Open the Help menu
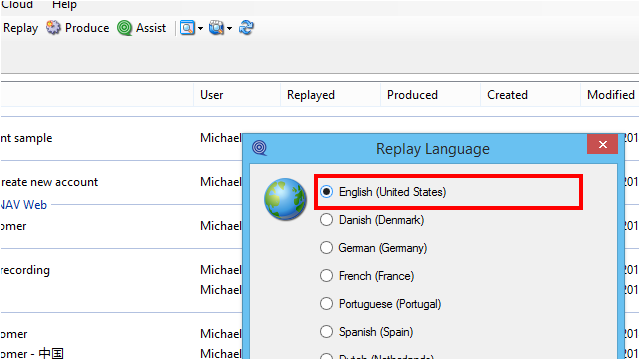 [64, 5]
